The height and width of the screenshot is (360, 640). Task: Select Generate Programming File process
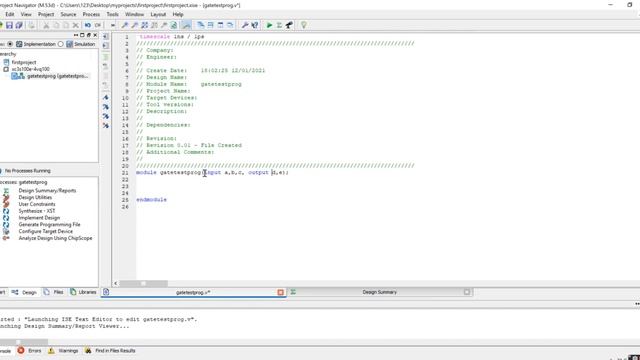[49, 224]
